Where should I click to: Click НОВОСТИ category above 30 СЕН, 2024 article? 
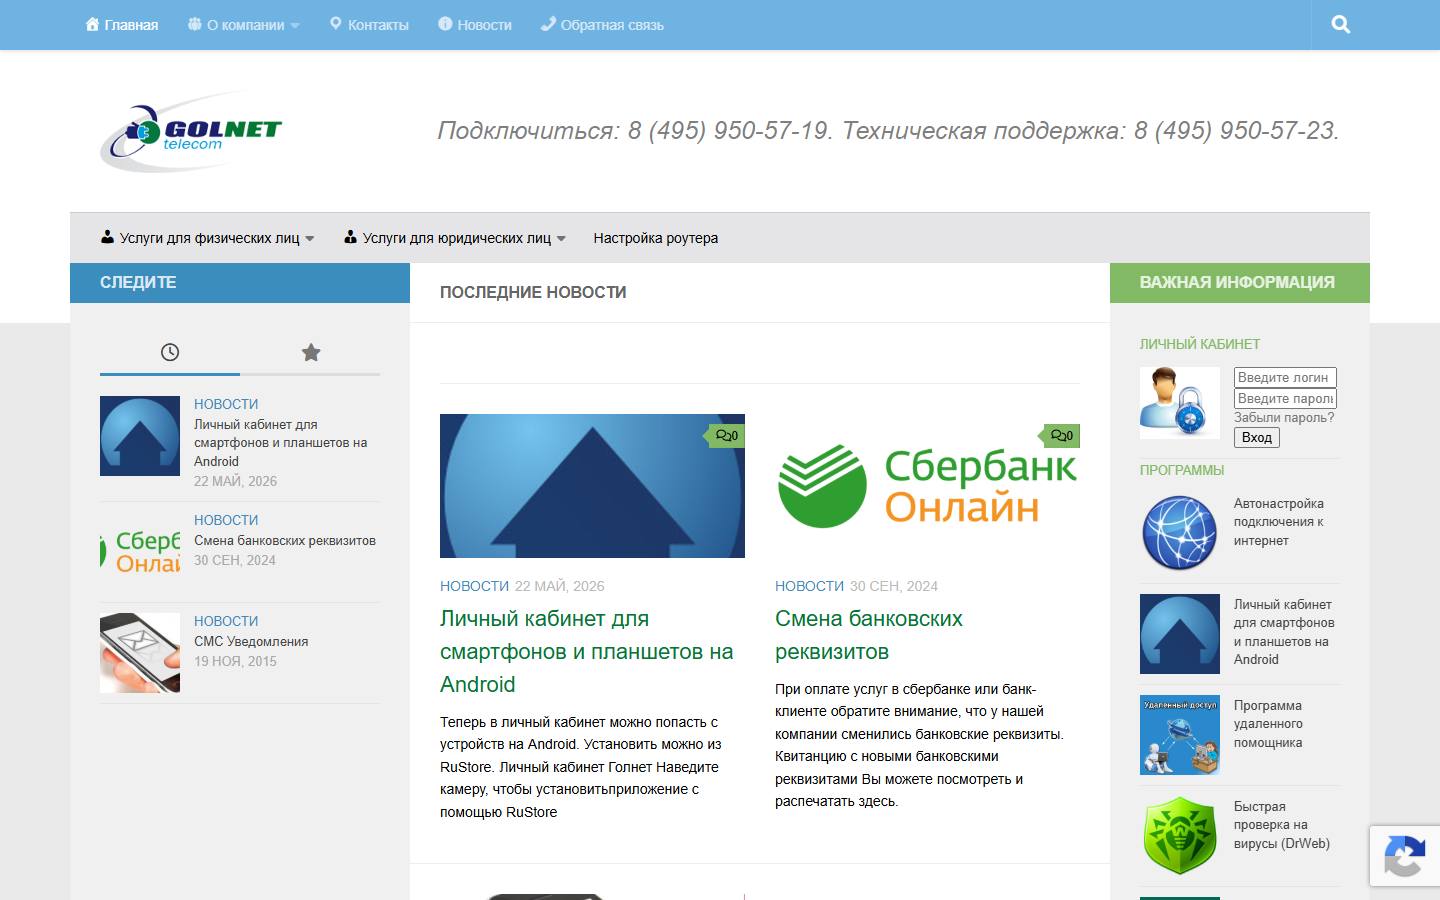(x=809, y=586)
